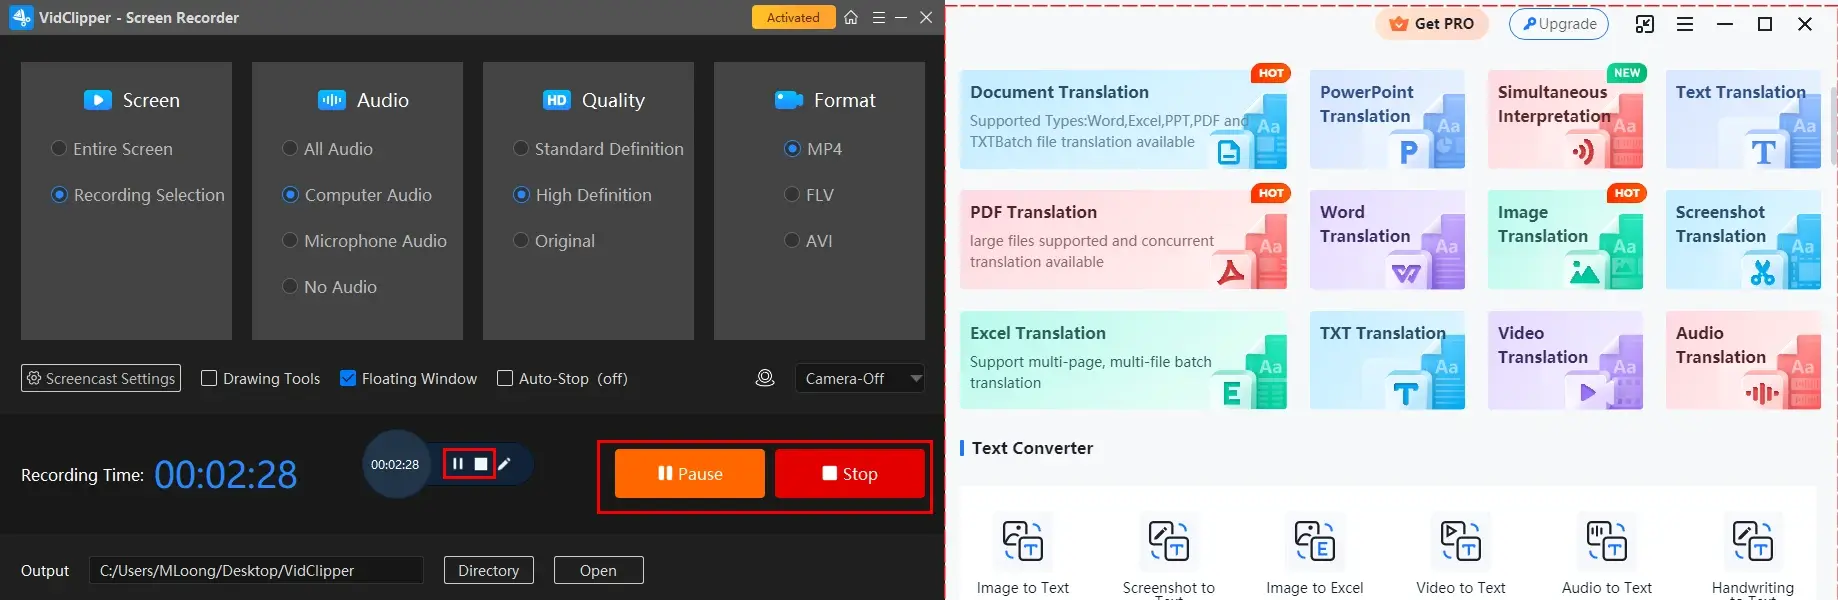Stop recording from the floating window
1838x600 pixels.
coord(481,464)
